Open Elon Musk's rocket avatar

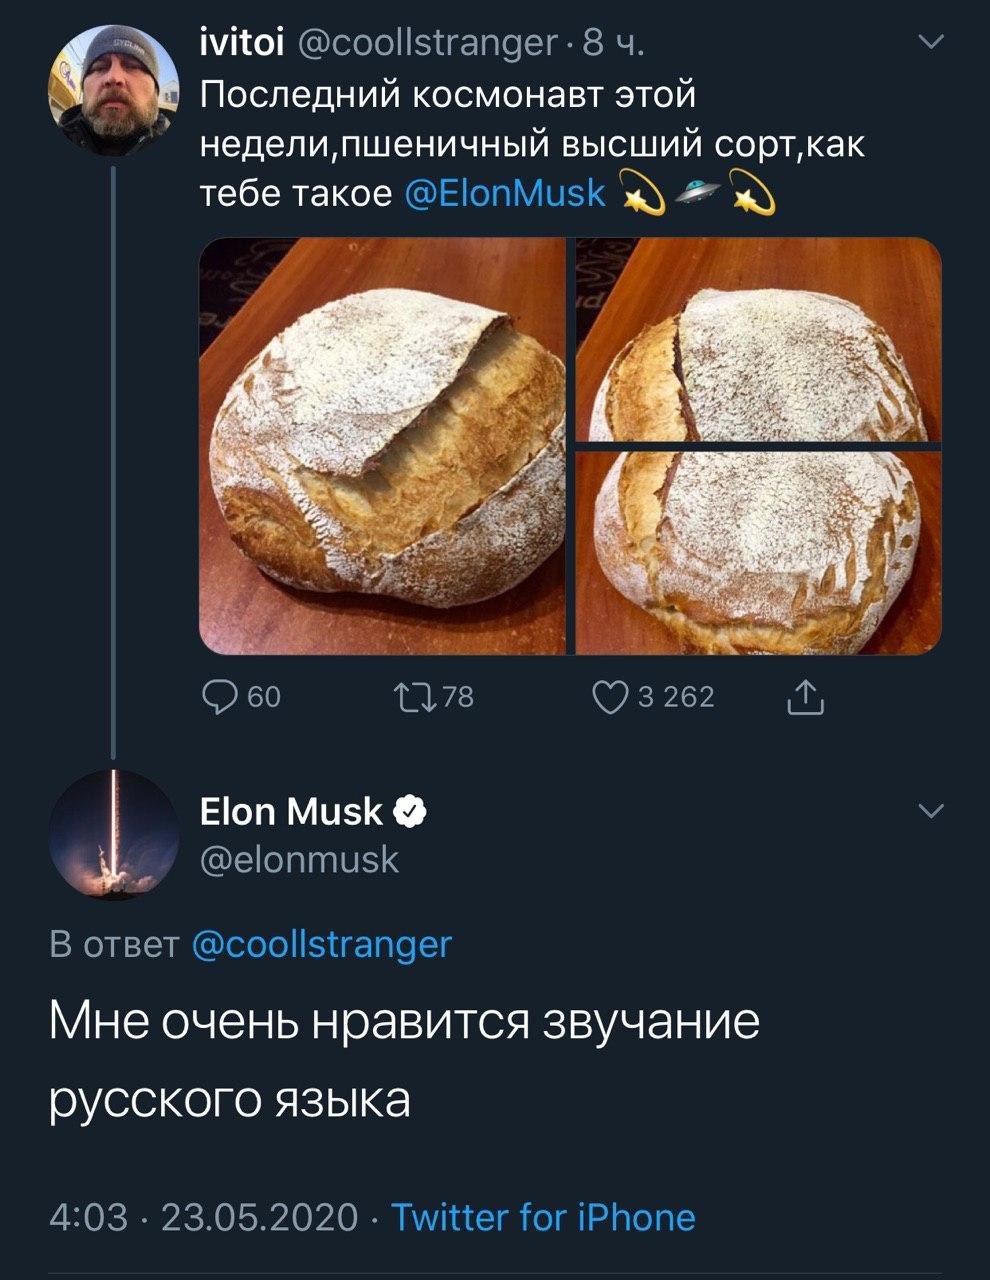pyautogui.click(x=113, y=834)
